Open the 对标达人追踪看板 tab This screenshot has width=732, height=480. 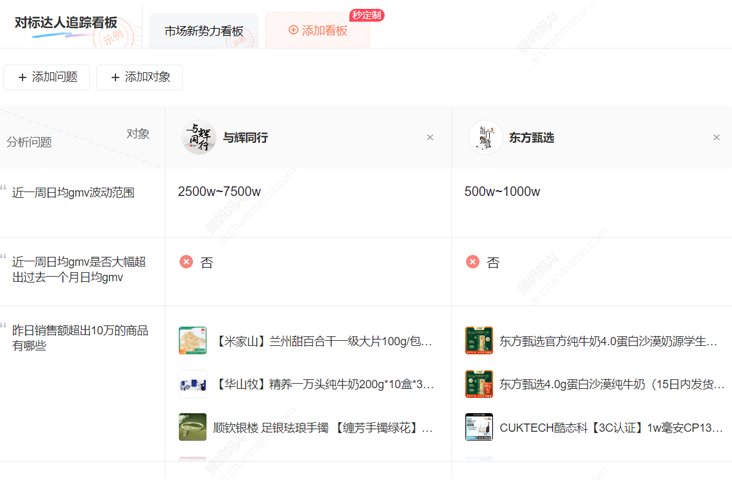tap(66, 23)
